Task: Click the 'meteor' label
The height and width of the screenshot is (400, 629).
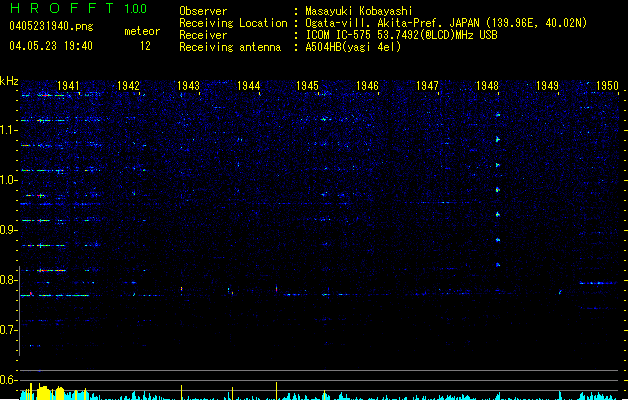Action: click(142, 31)
